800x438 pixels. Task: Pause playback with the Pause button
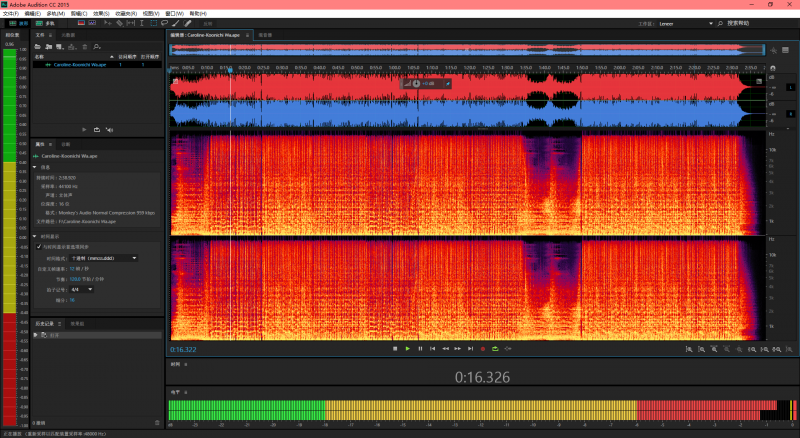point(420,348)
